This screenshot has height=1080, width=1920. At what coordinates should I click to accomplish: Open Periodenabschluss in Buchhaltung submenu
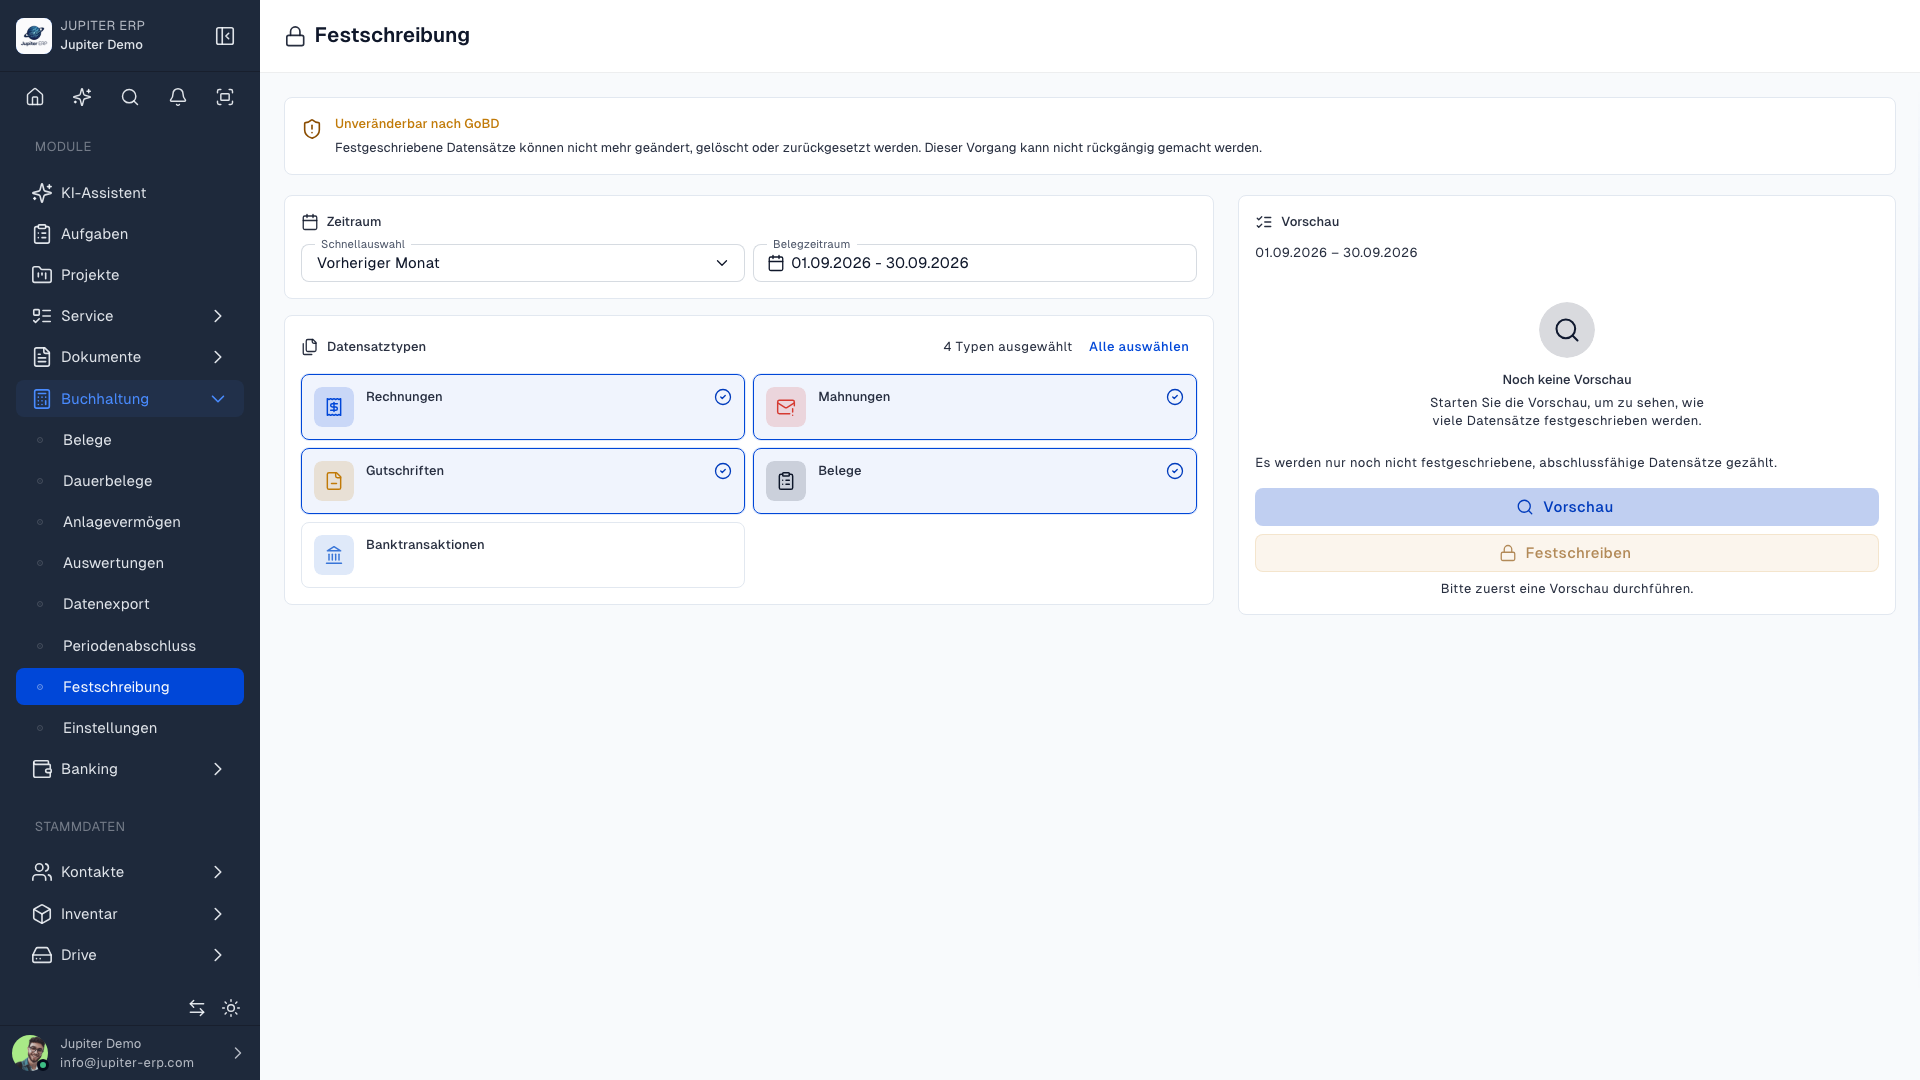(130, 646)
